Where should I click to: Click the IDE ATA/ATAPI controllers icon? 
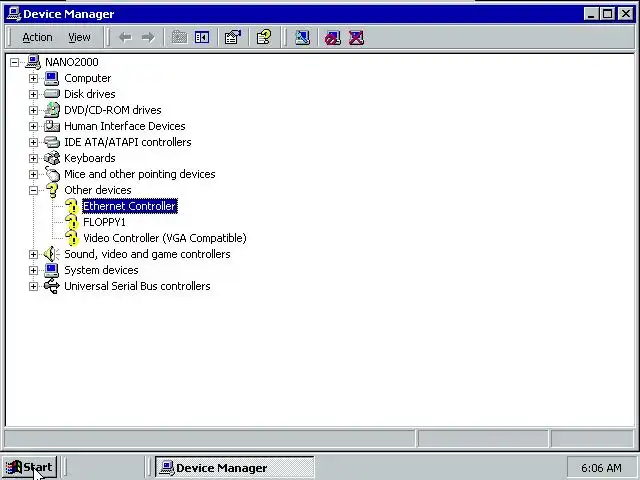coord(52,142)
